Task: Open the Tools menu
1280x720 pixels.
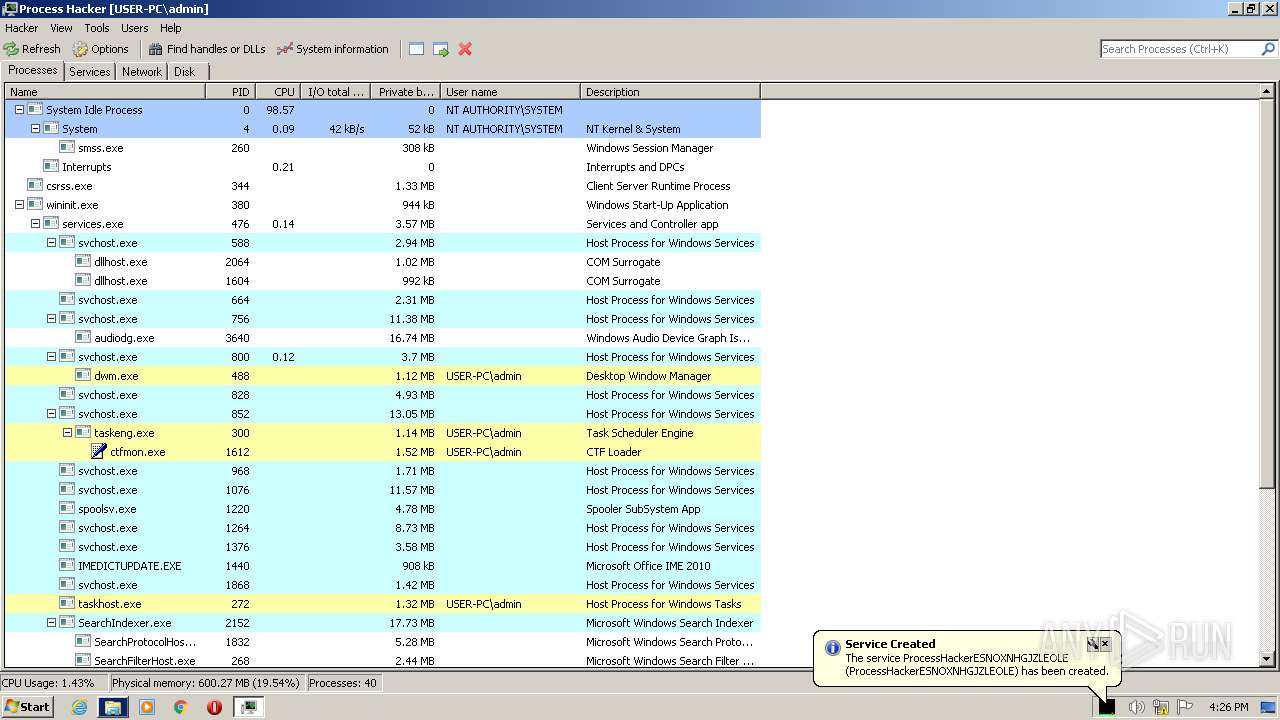Action: (97, 28)
